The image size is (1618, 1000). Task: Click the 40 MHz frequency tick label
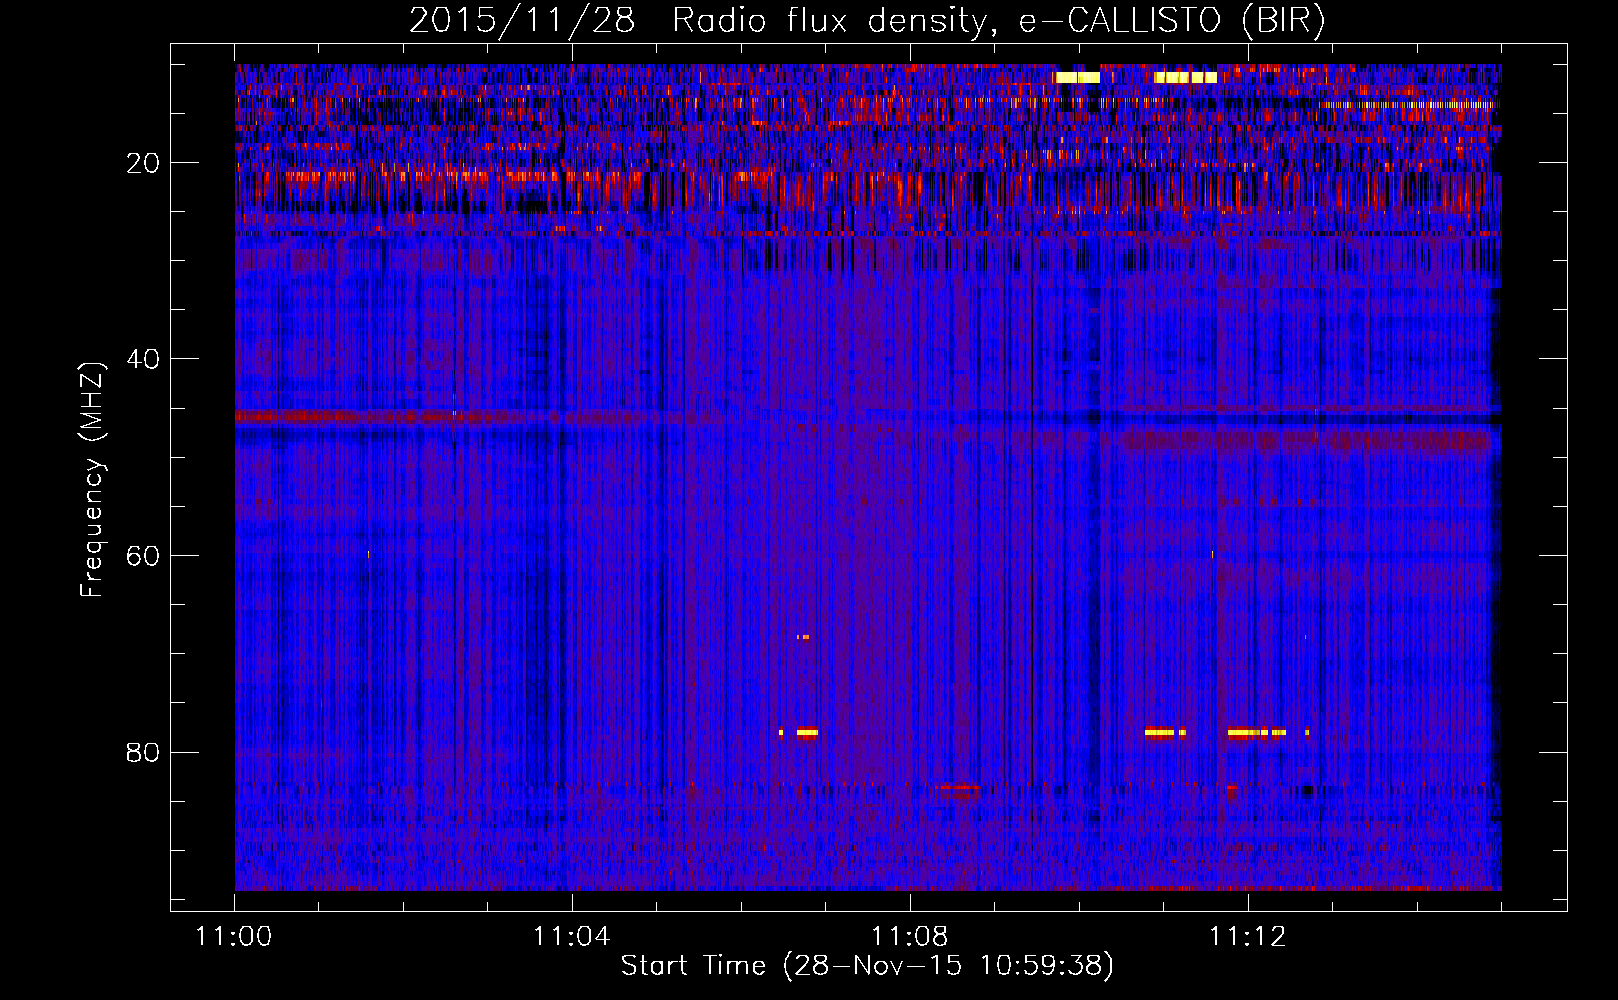pos(143,359)
